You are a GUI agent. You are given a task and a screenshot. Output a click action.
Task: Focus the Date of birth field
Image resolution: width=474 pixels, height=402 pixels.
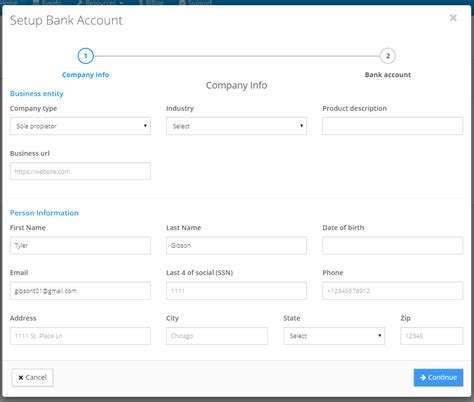[393, 246]
